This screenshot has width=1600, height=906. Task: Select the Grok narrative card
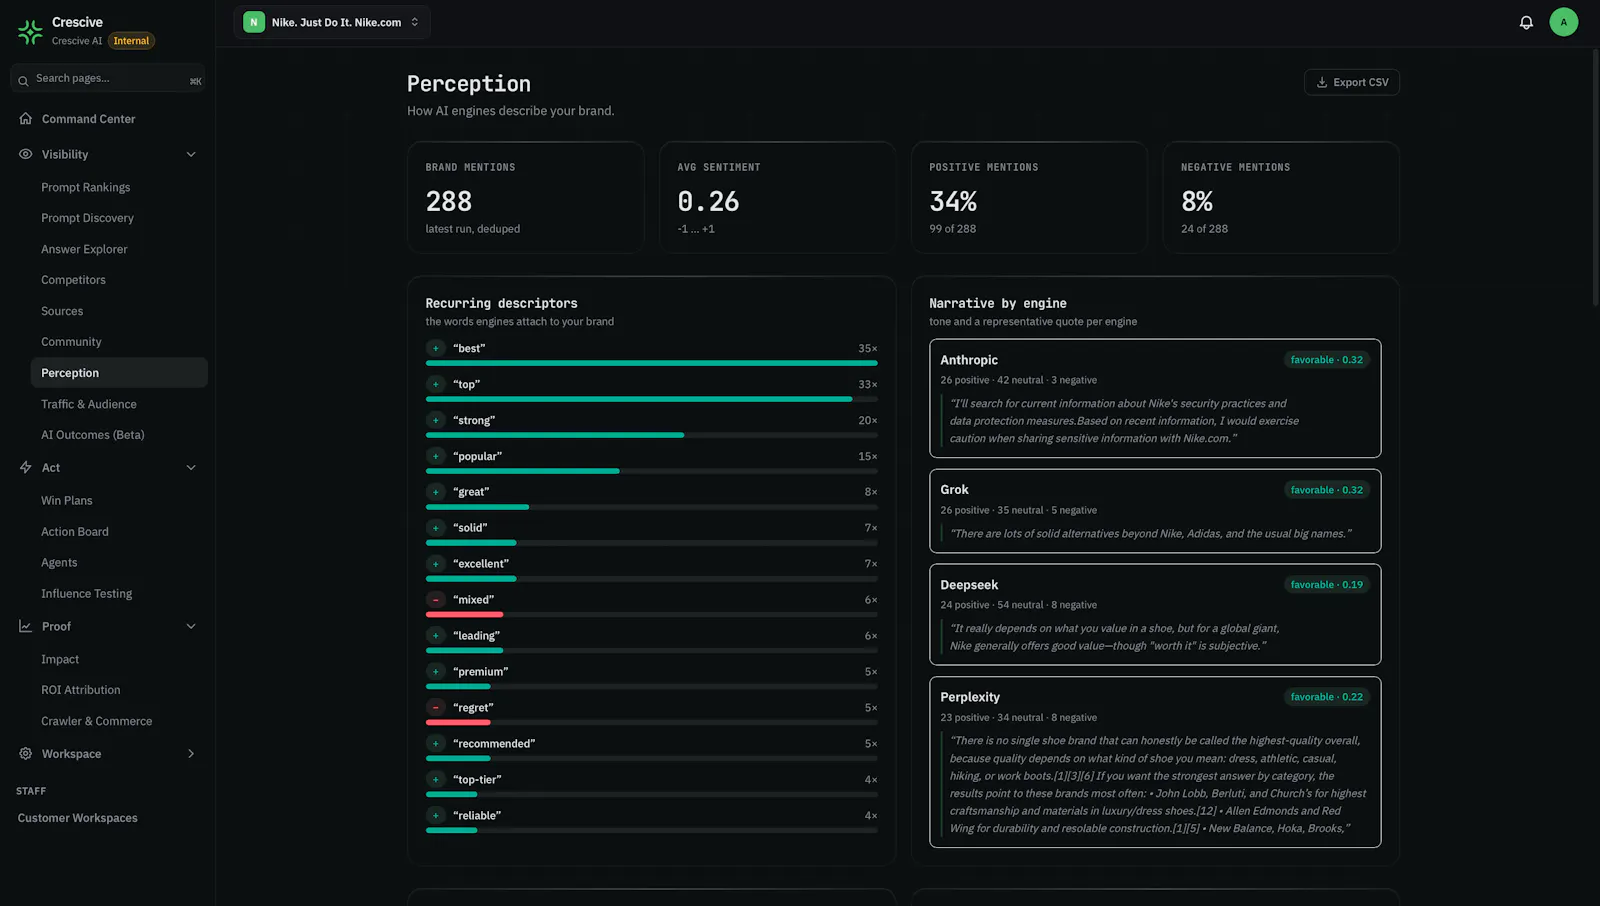click(1155, 511)
